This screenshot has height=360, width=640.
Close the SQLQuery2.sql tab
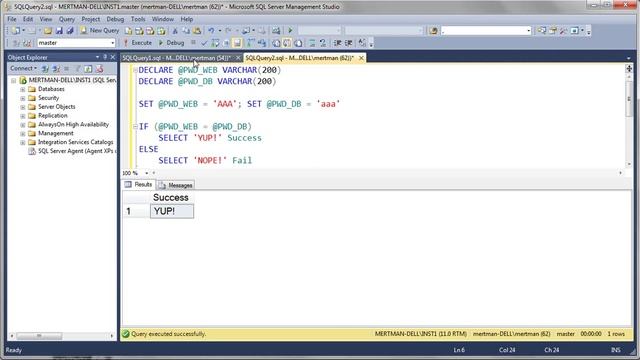(361, 58)
